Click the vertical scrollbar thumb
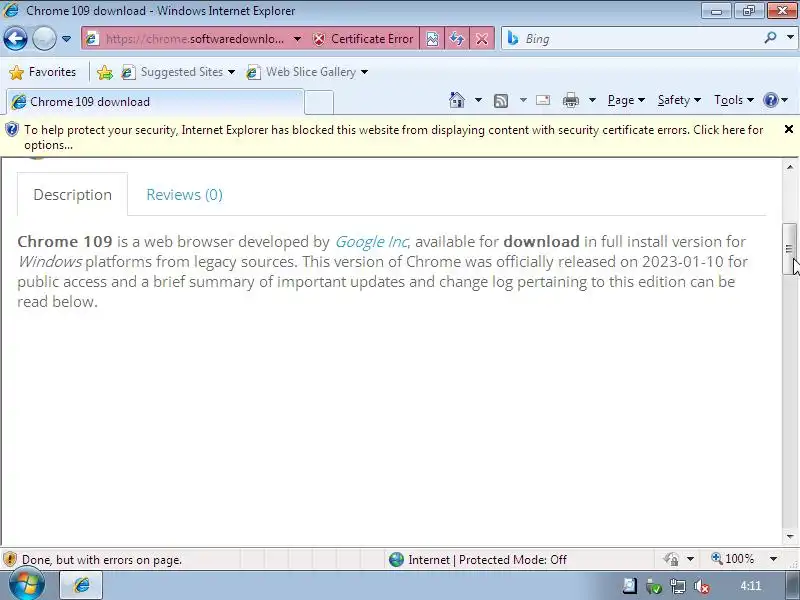 point(789,249)
